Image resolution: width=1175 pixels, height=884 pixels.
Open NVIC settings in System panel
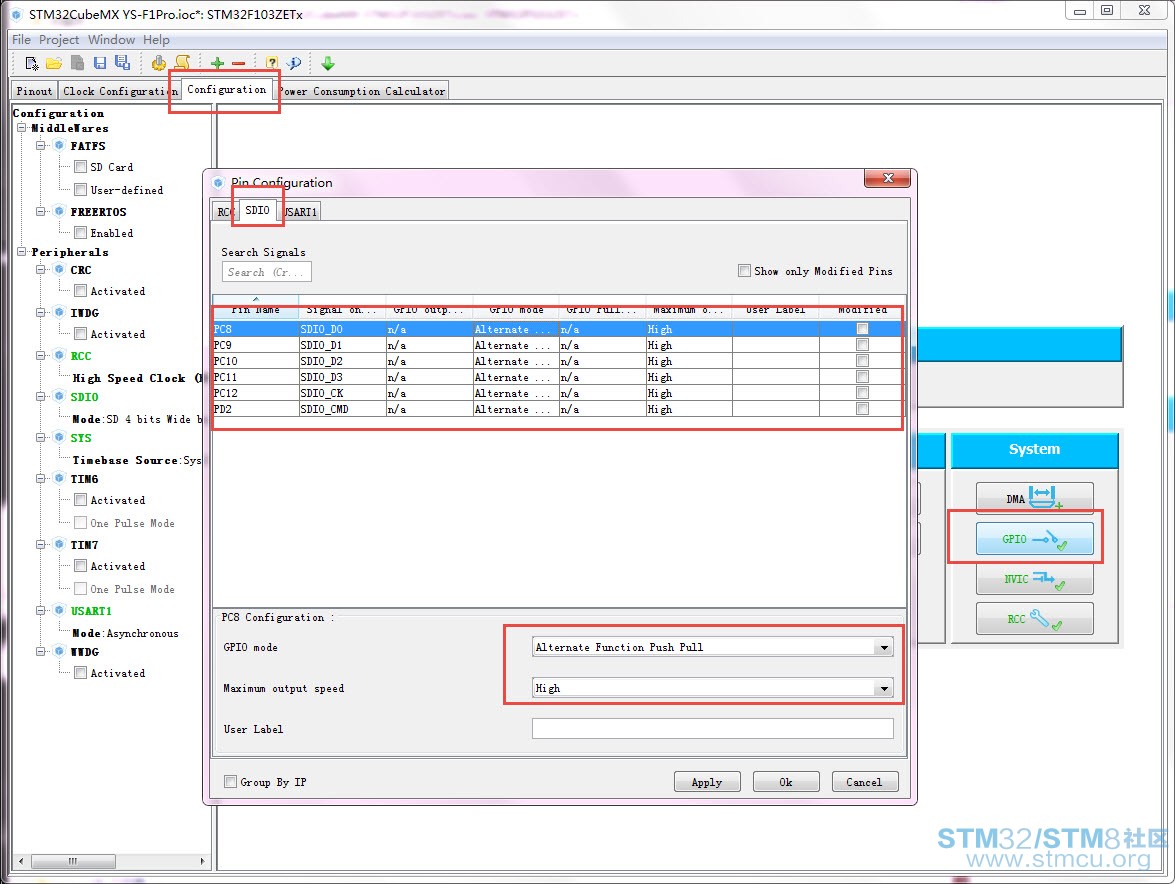click(x=1034, y=579)
